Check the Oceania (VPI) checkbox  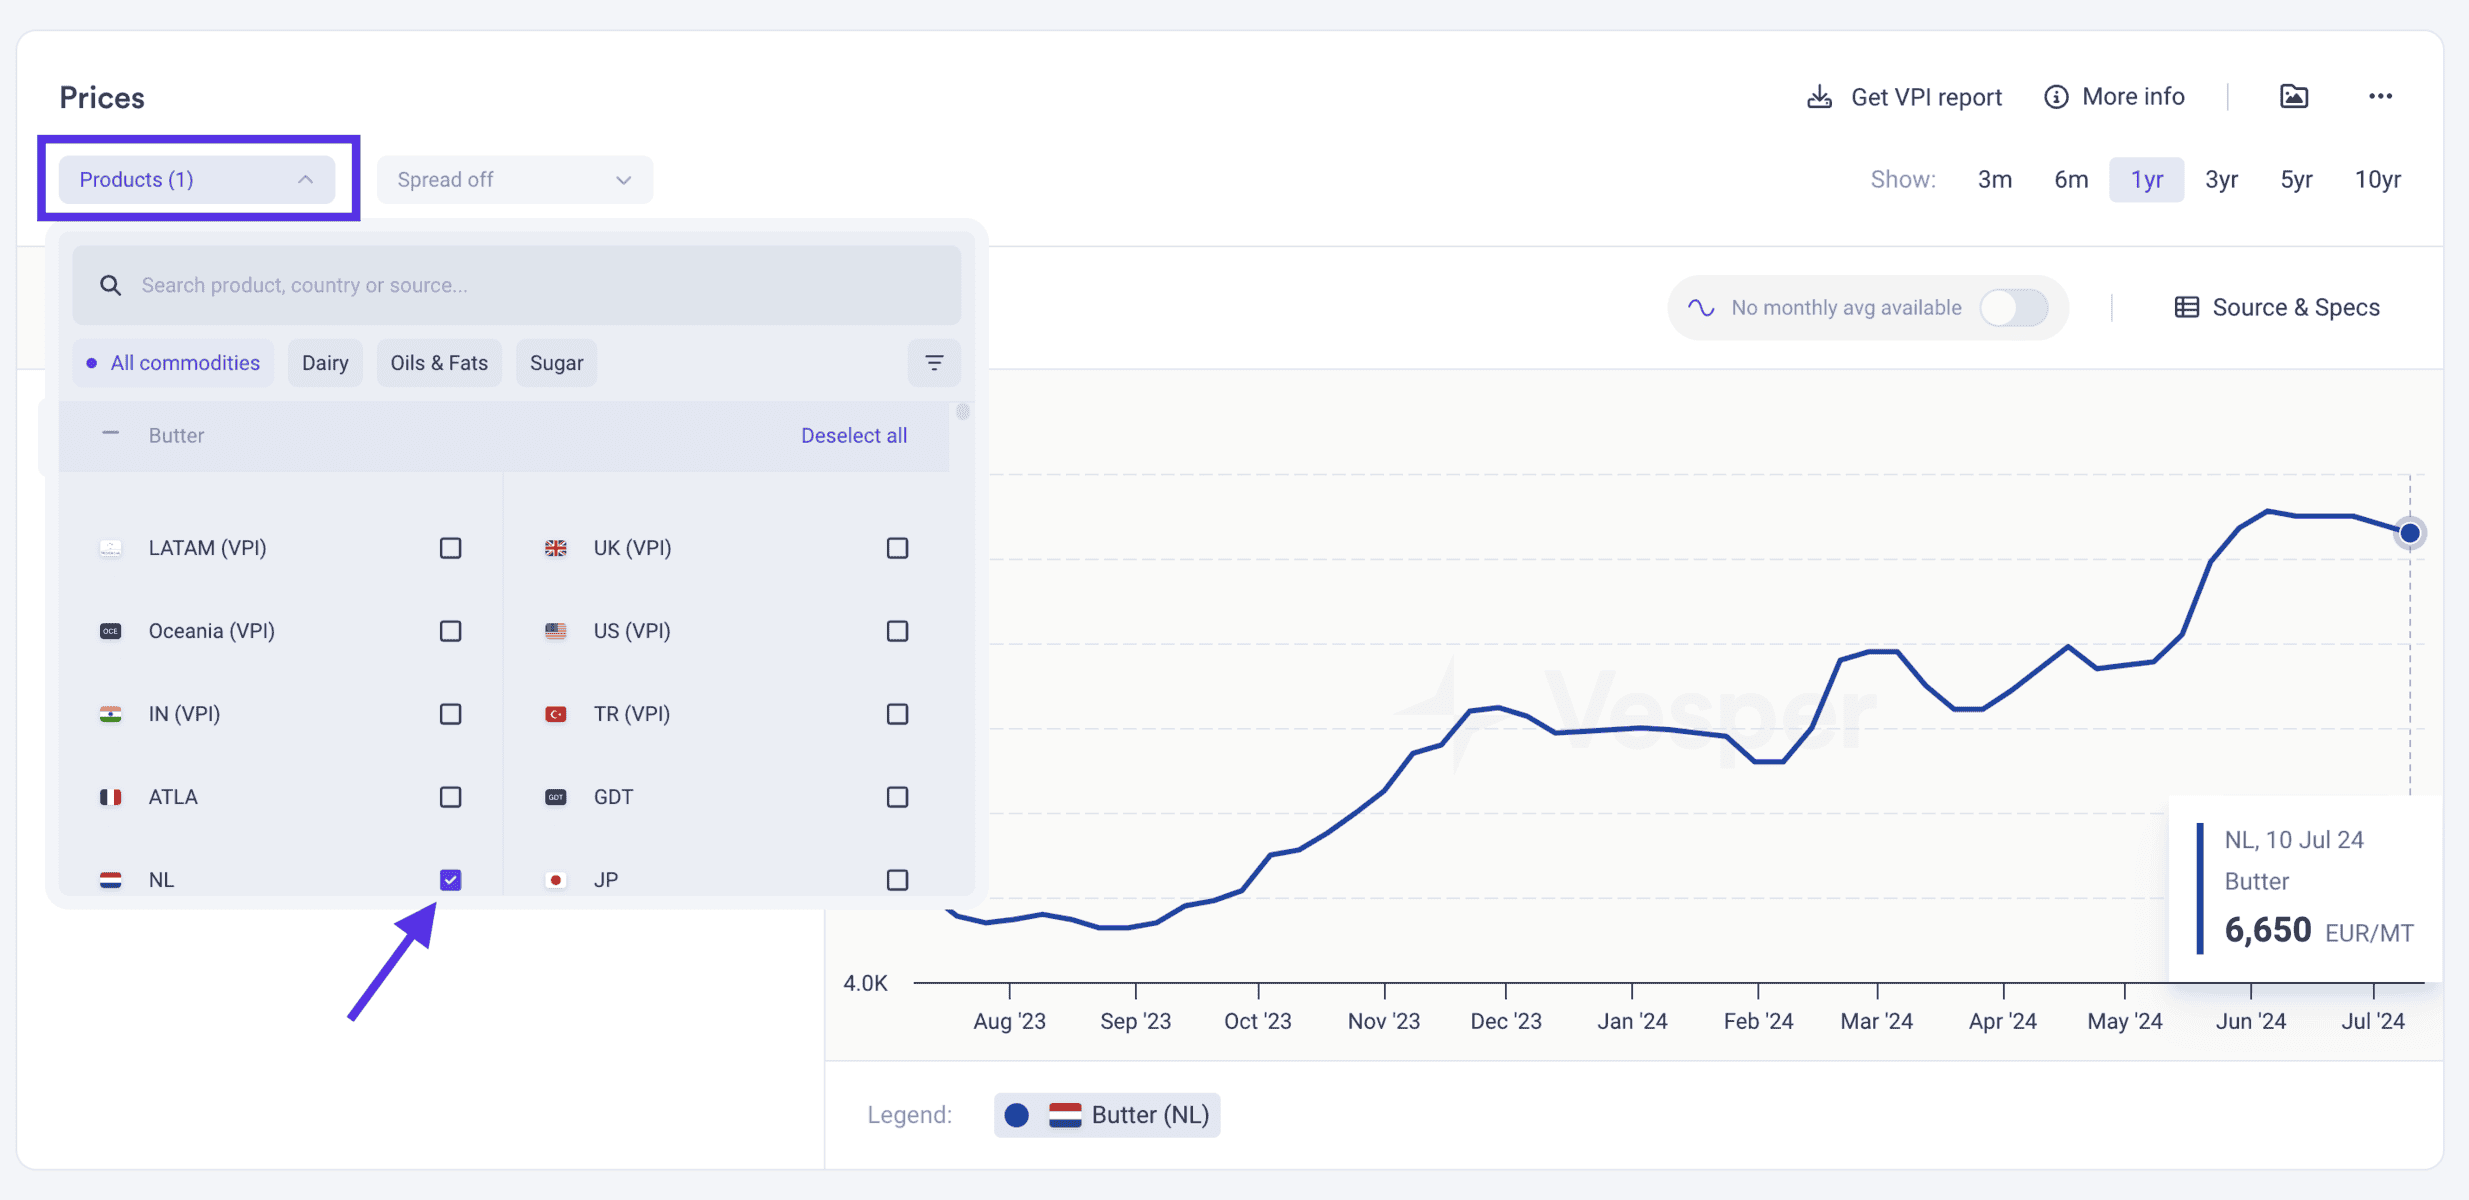point(450,631)
